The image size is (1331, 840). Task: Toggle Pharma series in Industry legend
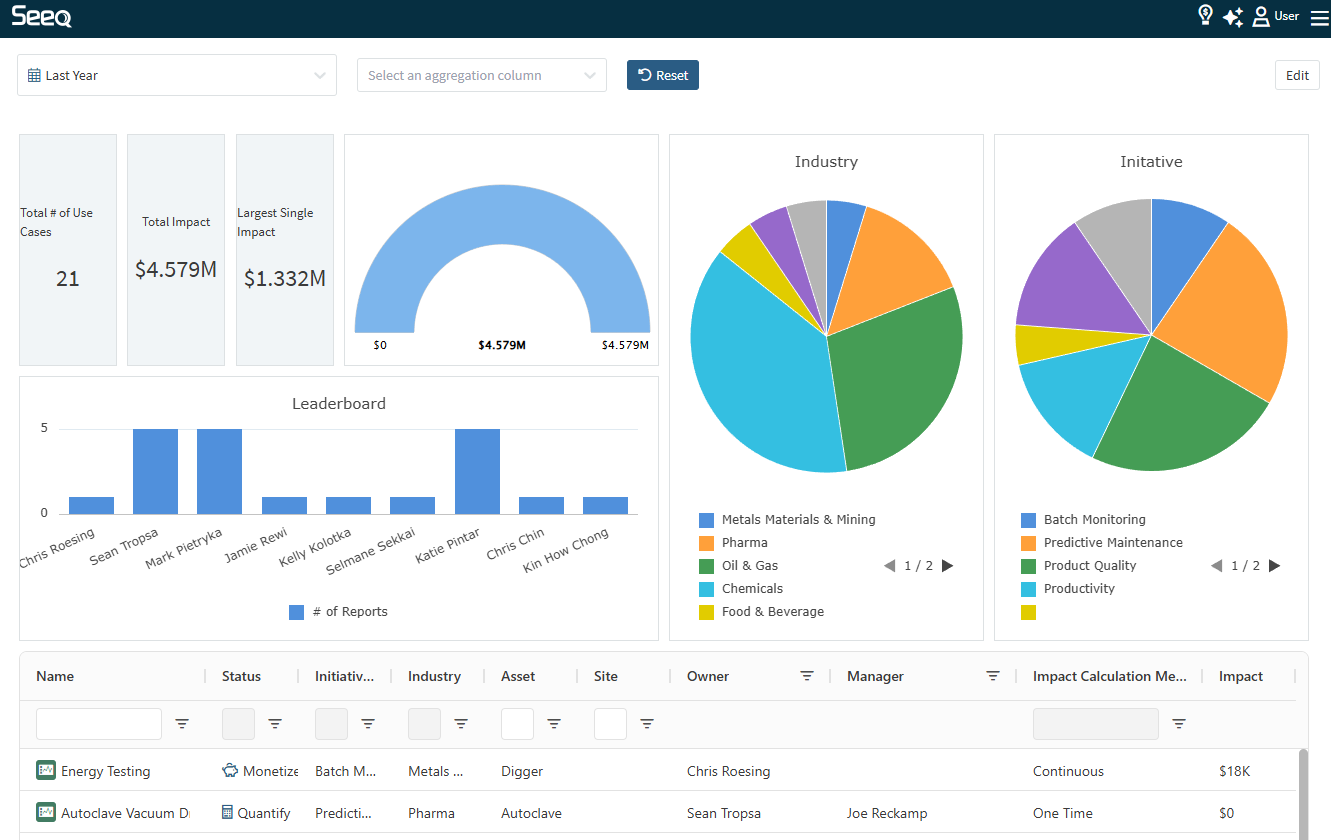coord(744,543)
